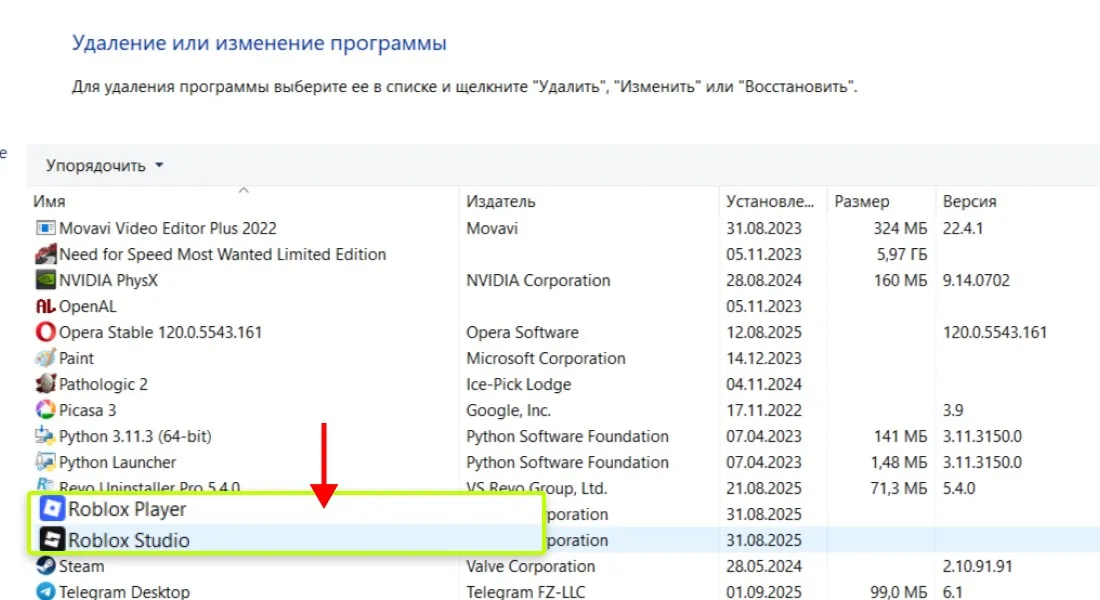Click the Paint icon
The image size is (1100, 600).
[x=46, y=358]
